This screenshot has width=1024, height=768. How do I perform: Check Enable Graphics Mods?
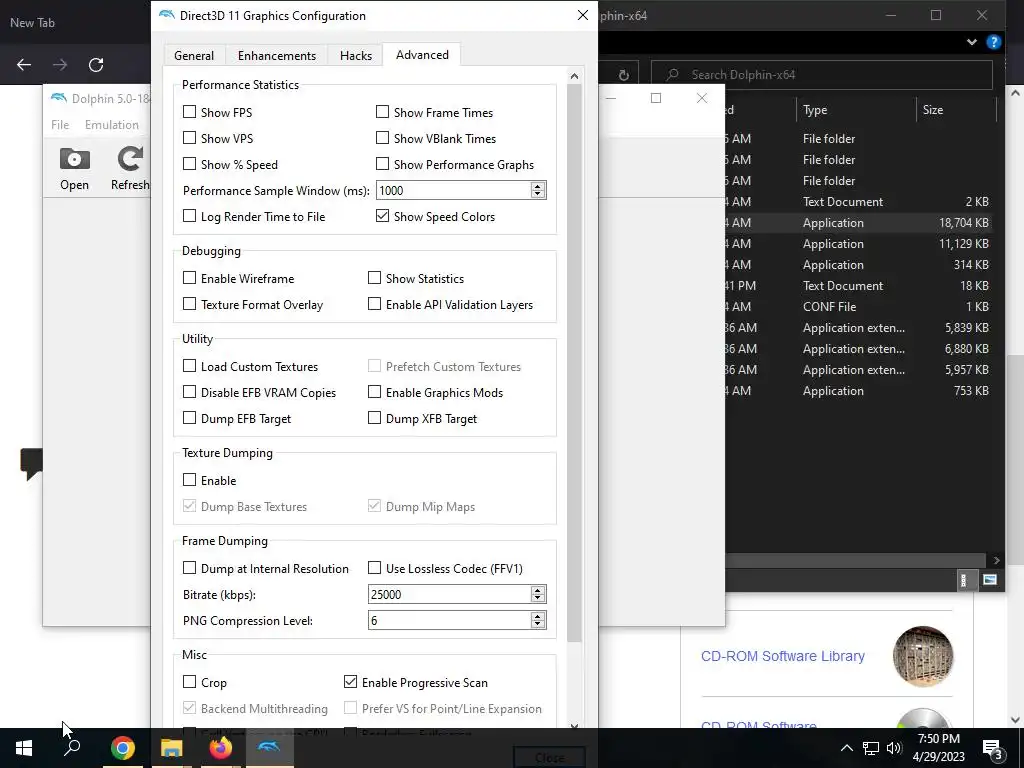(374, 392)
